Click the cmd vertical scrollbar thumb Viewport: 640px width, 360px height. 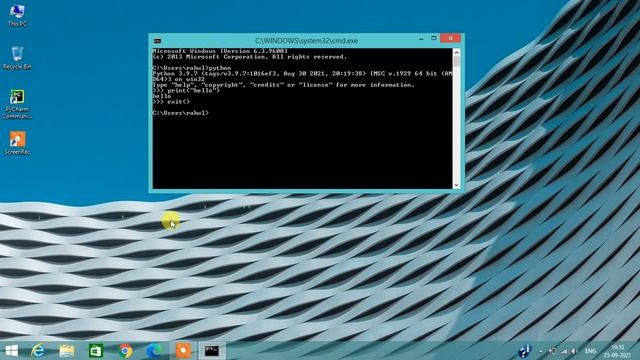(x=456, y=62)
